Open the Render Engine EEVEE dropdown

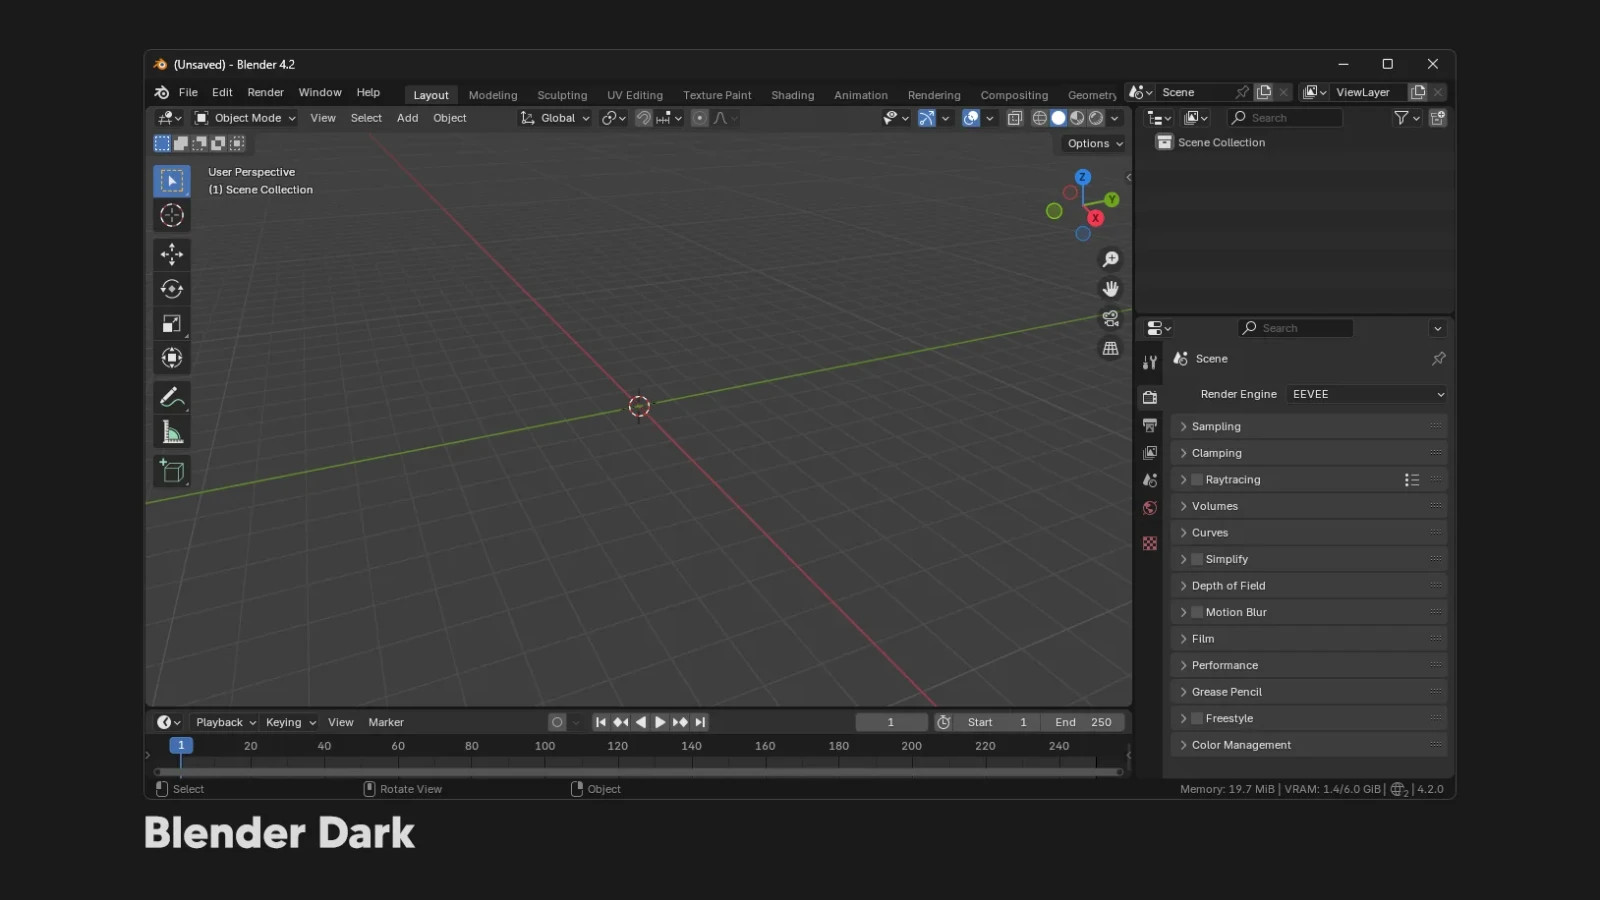tap(1366, 394)
